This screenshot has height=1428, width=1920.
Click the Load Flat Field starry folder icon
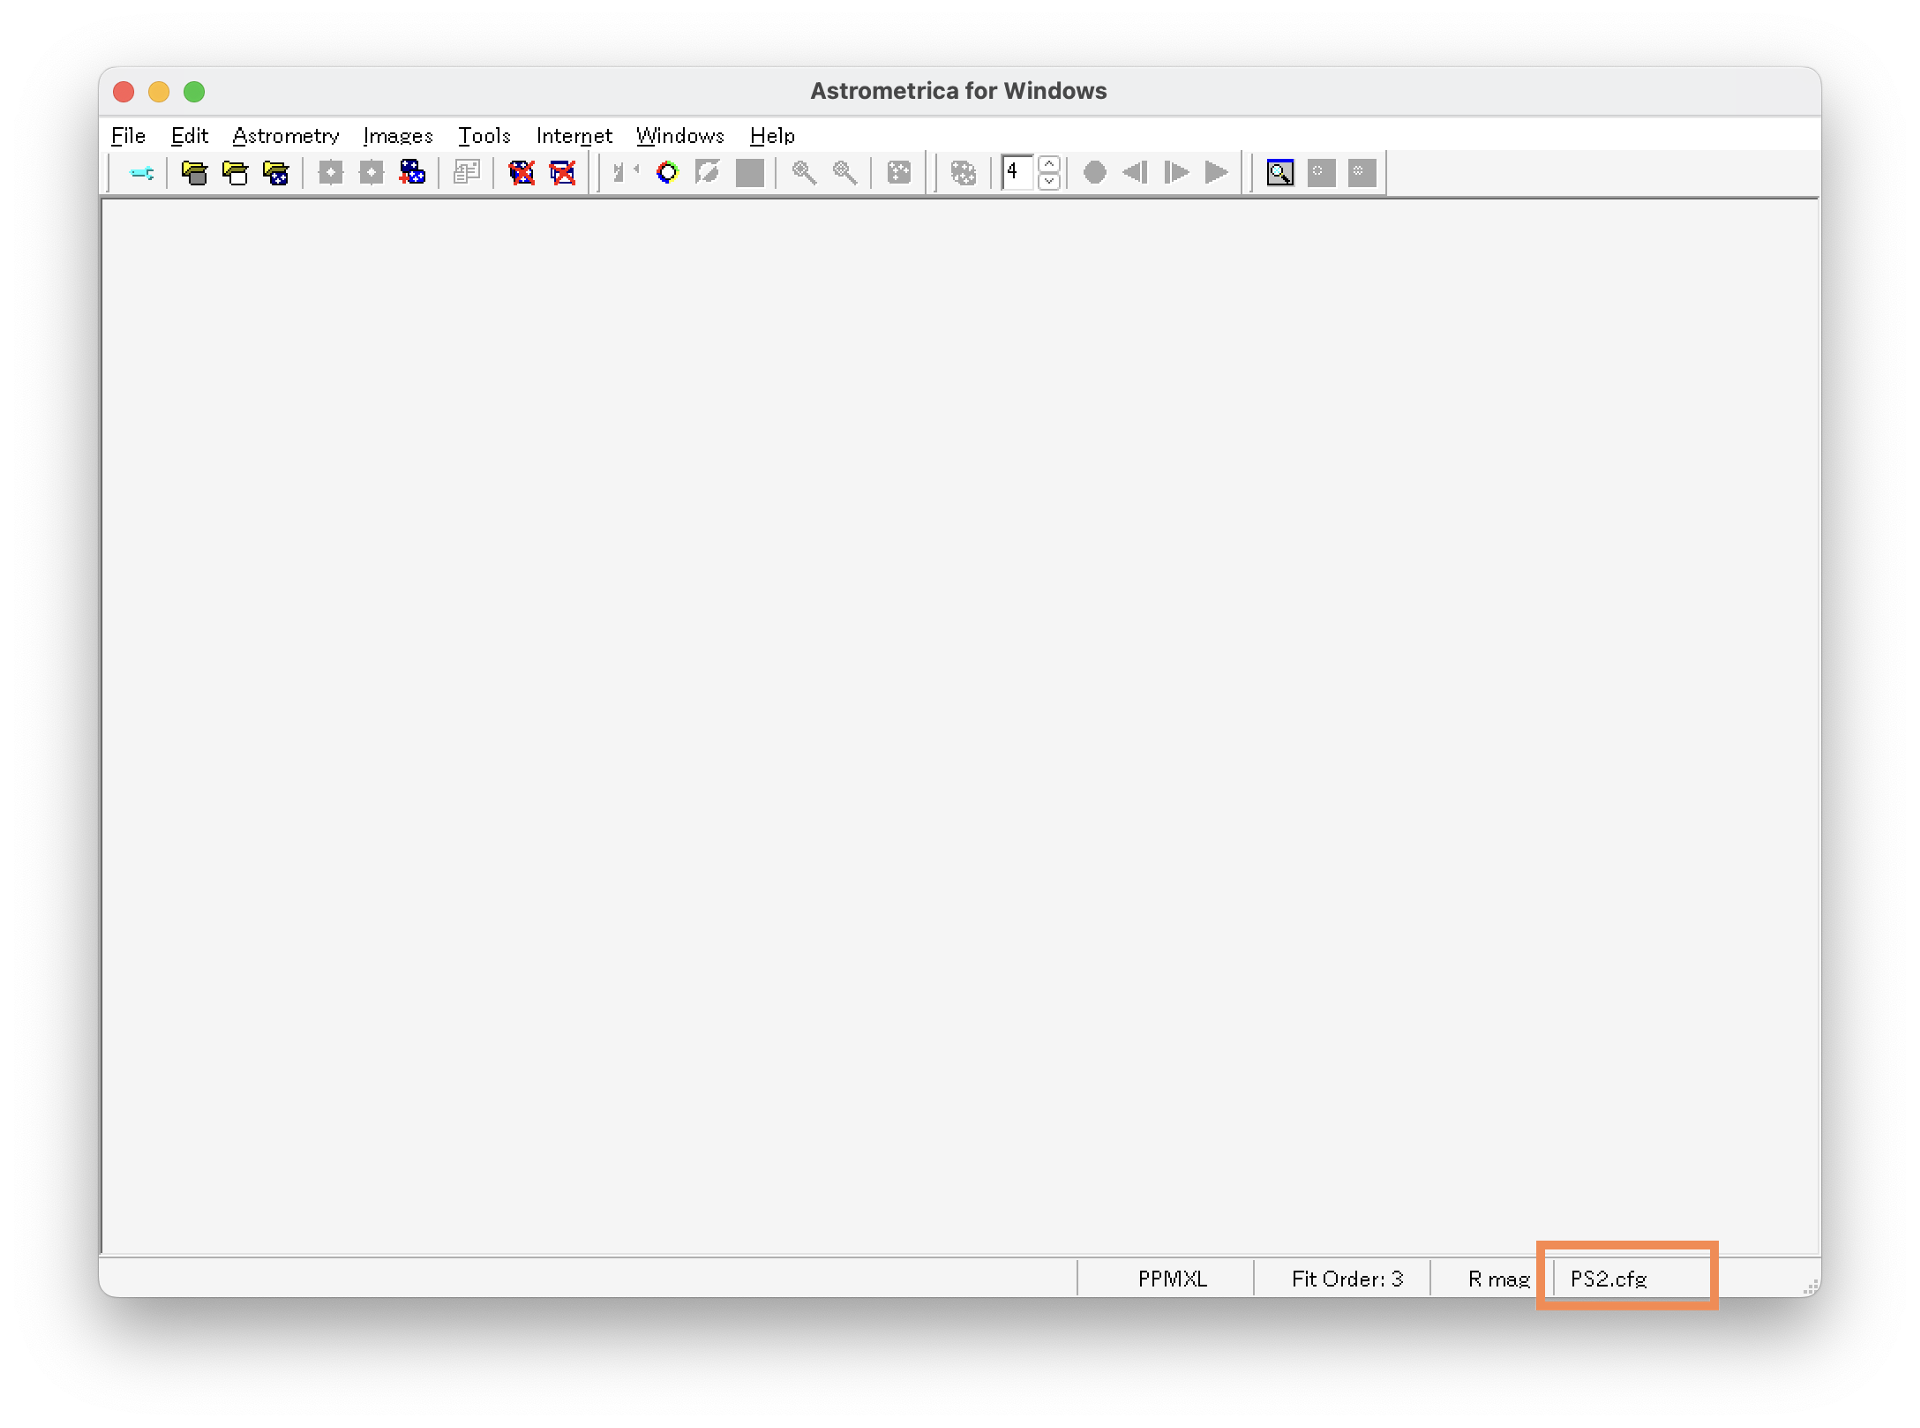(x=276, y=173)
